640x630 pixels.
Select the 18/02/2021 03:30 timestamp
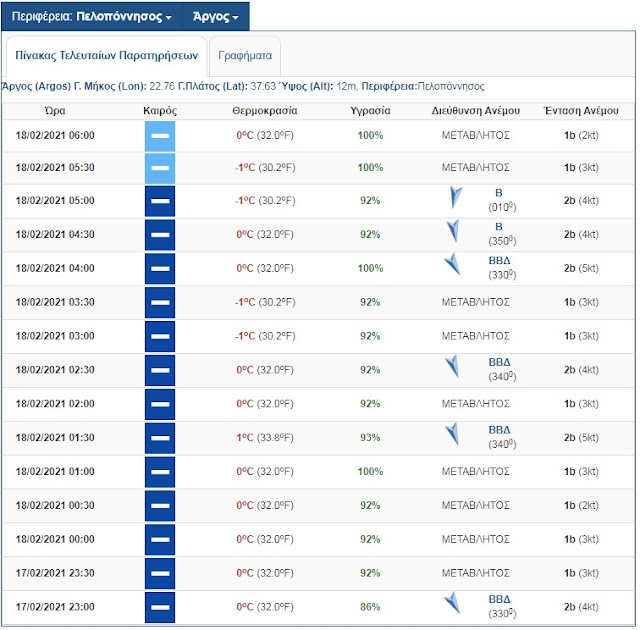tap(55, 302)
